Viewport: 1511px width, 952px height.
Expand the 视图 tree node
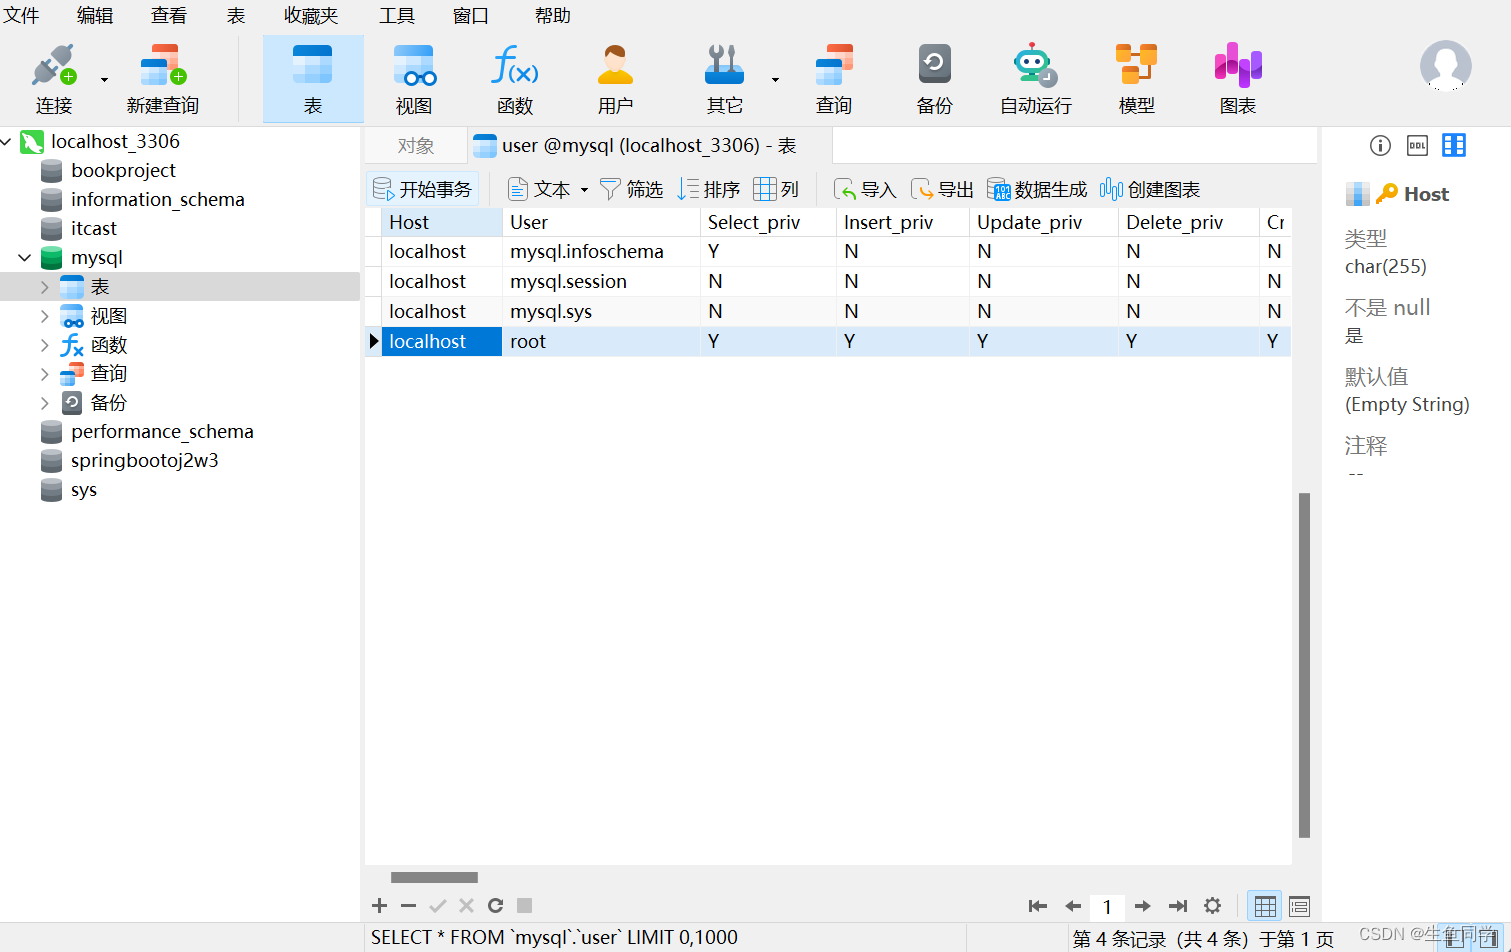click(44, 316)
